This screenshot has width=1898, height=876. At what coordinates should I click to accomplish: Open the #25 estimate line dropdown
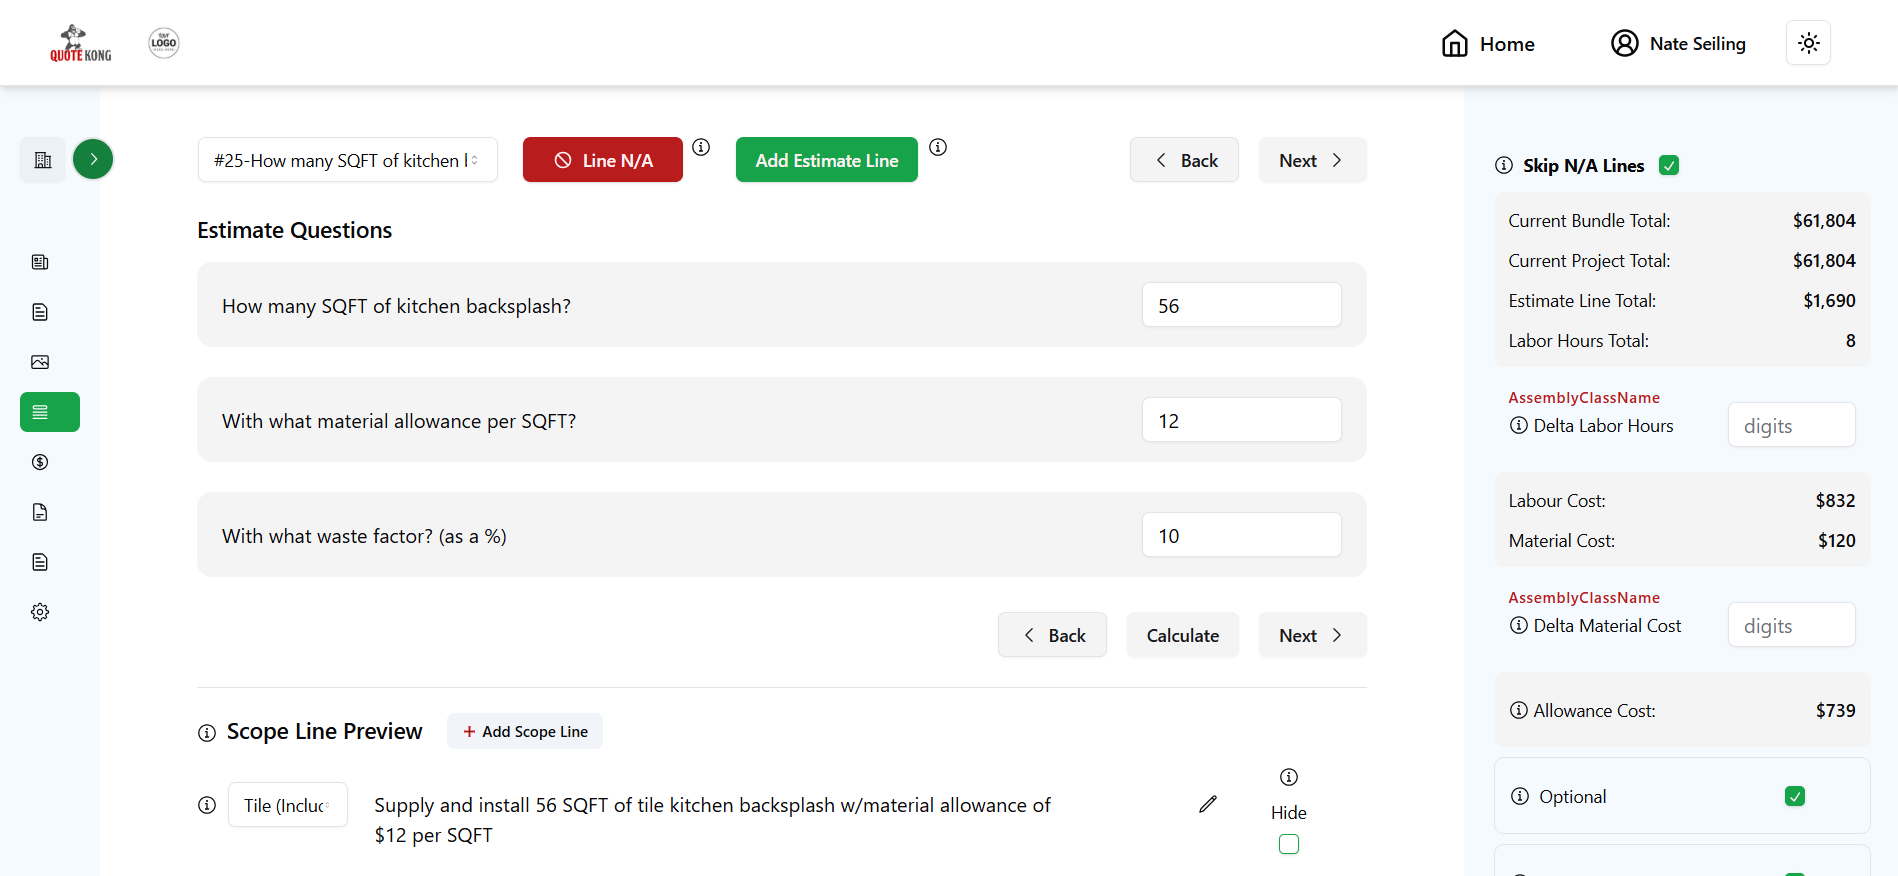click(347, 160)
